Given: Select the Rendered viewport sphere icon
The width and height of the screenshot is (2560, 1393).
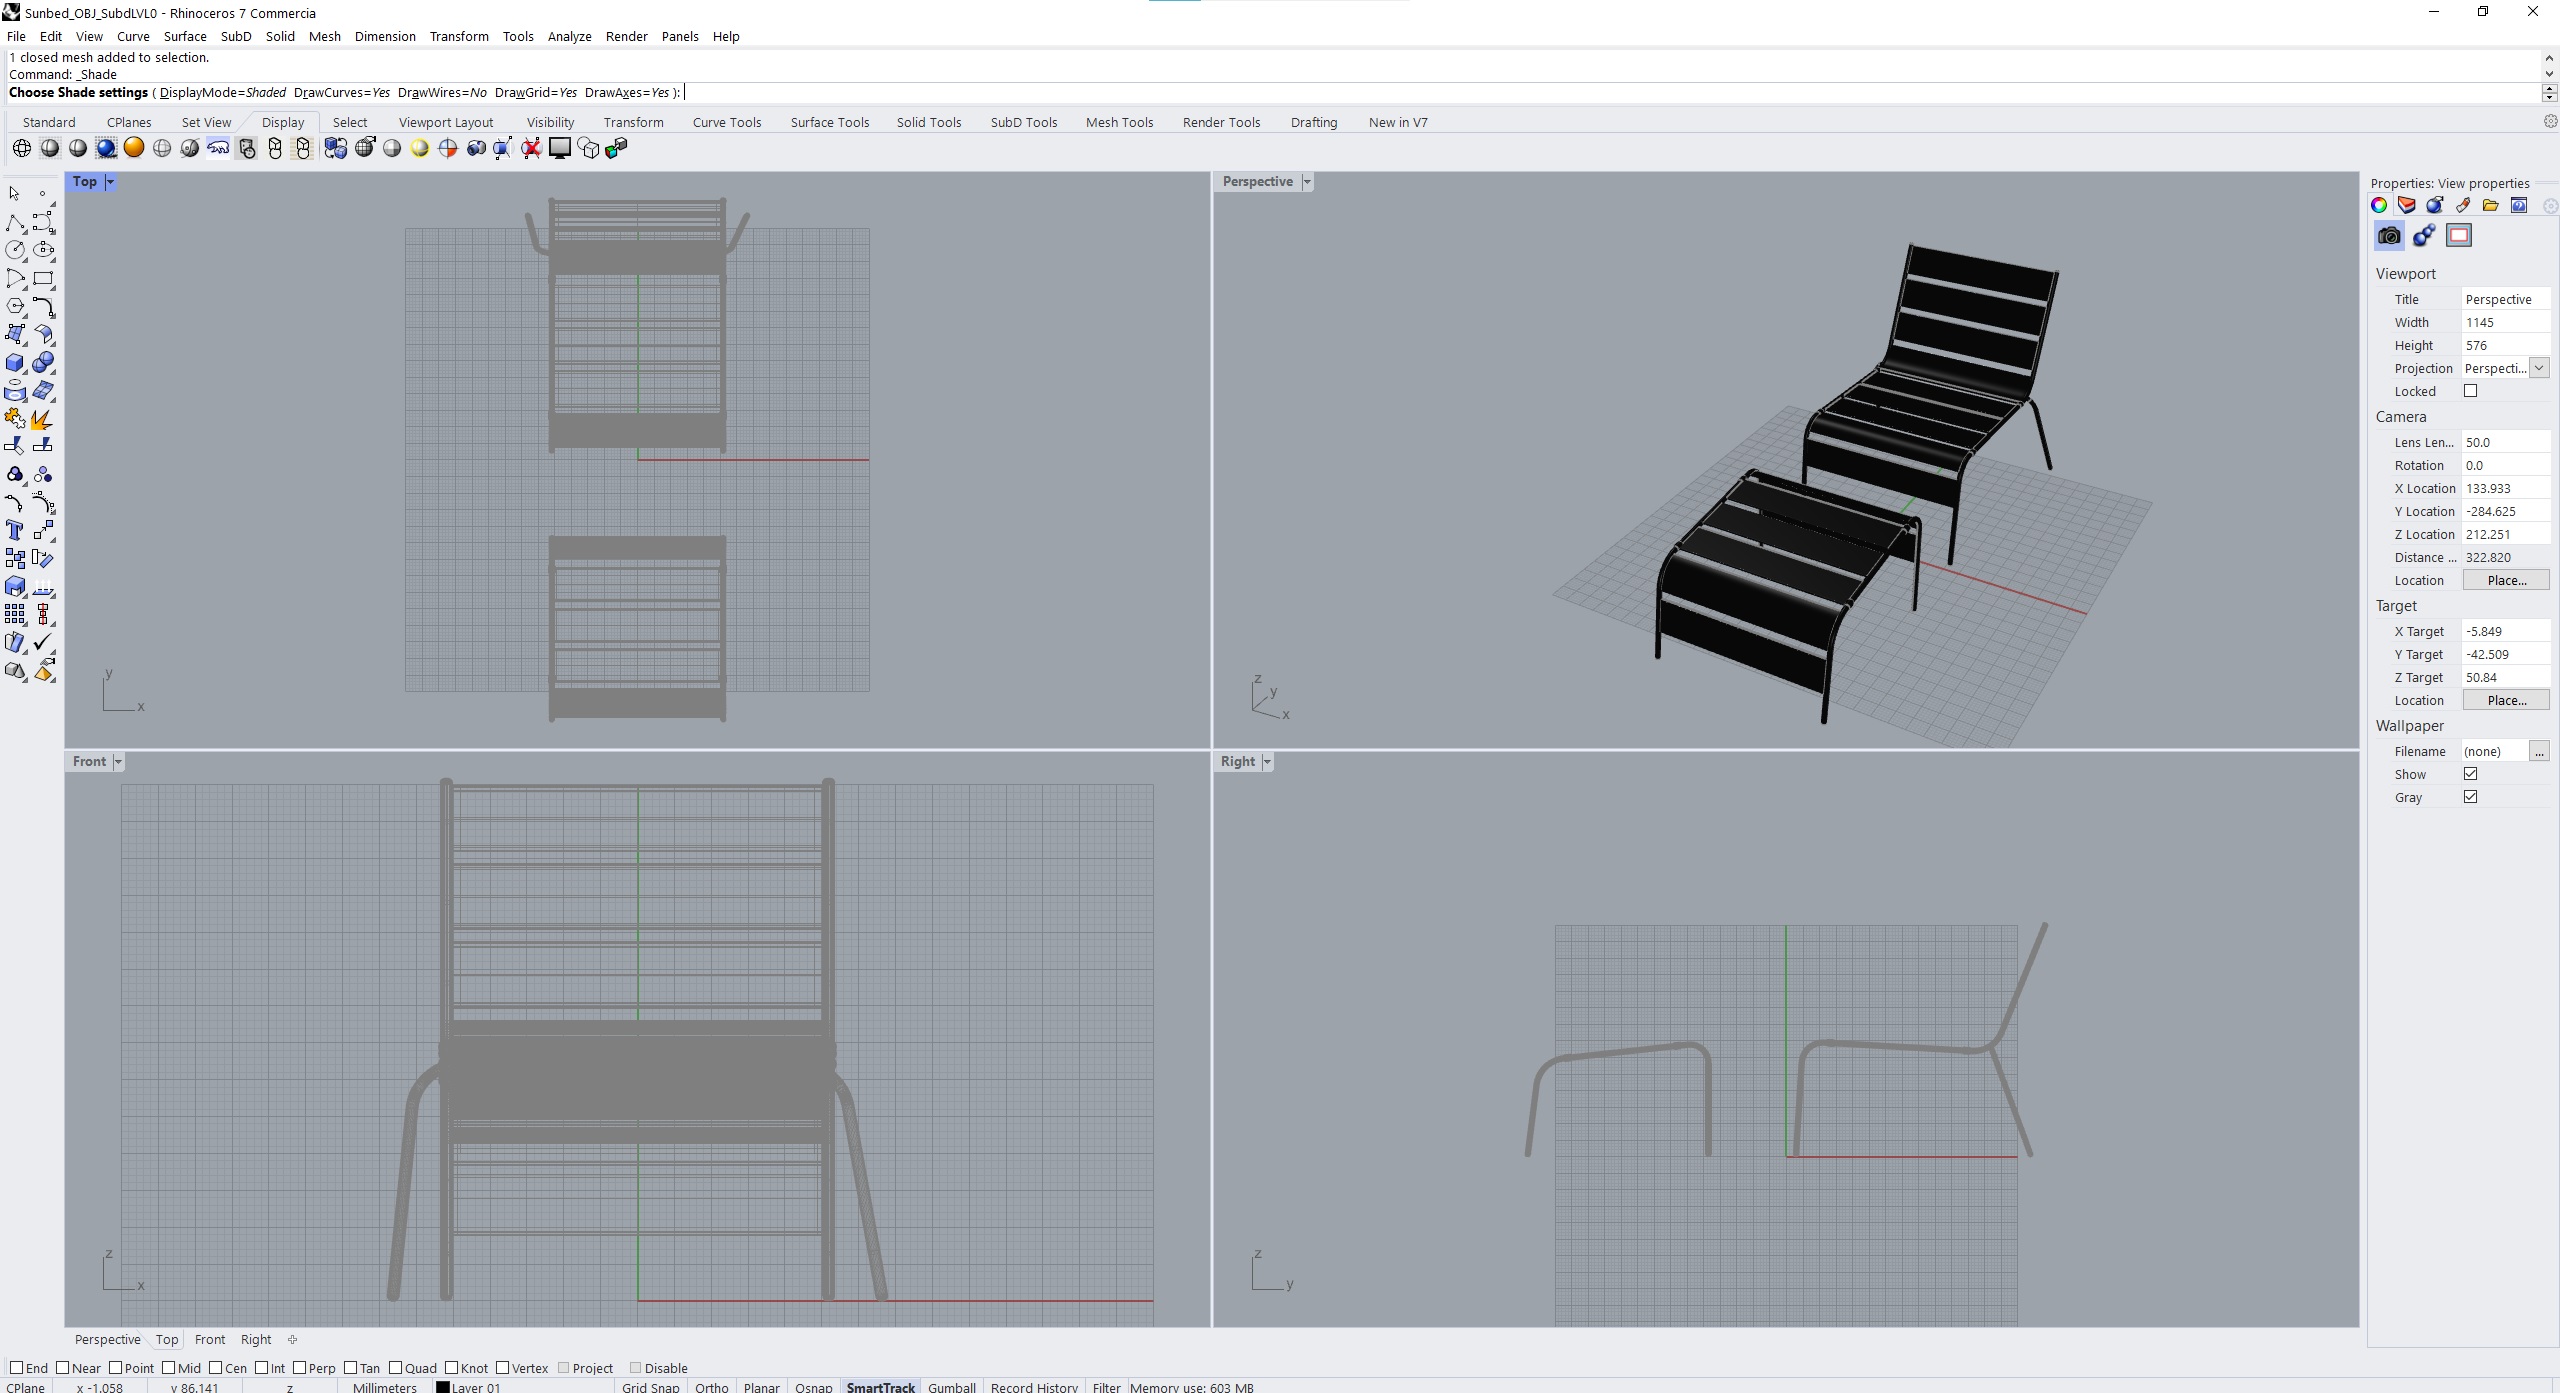Looking at the screenshot, I should pos(106,149).
